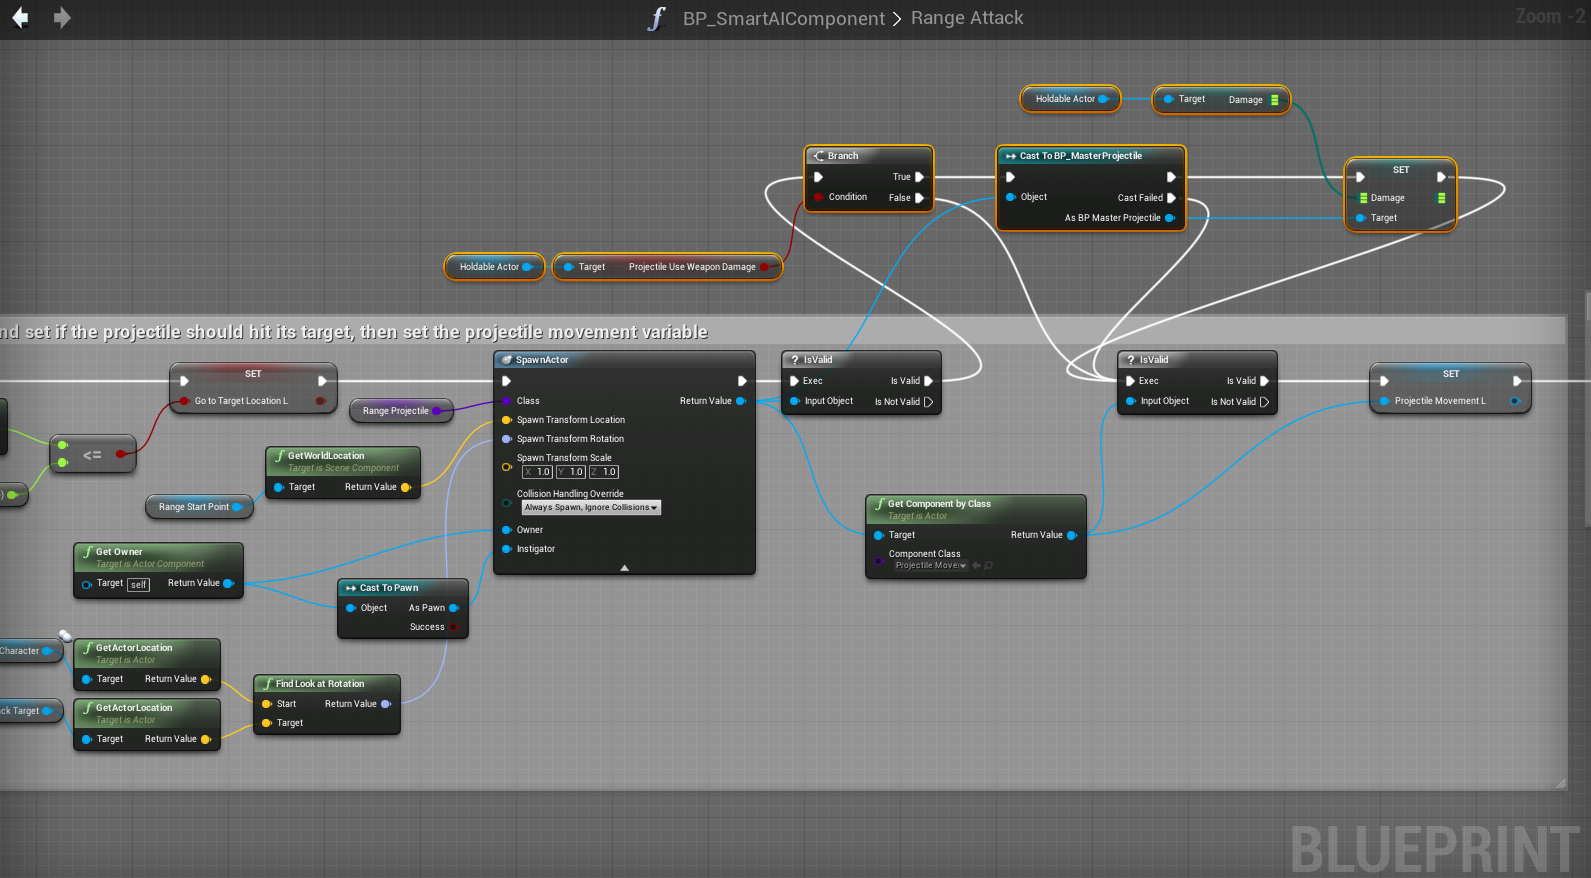The width and height of the screenshot is (1591, 878).
Task: Select the Range Start Point variable node
Action: click(193, 507)
